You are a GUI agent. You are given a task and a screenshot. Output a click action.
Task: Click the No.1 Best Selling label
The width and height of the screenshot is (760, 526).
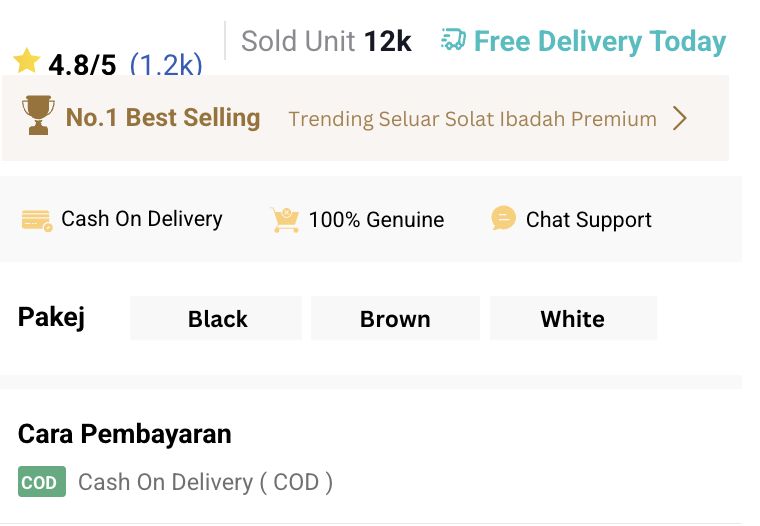click(x=162, y=118)
